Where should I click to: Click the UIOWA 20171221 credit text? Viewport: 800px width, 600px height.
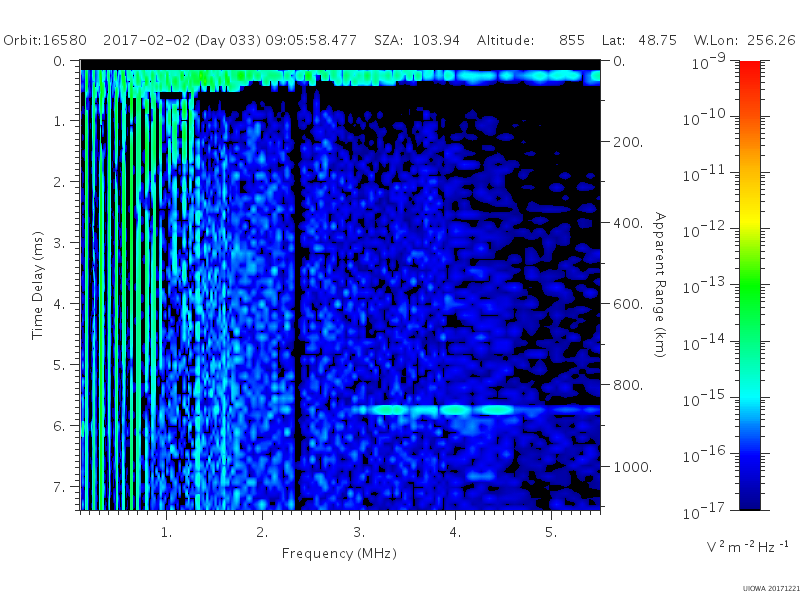pos(771,589)
